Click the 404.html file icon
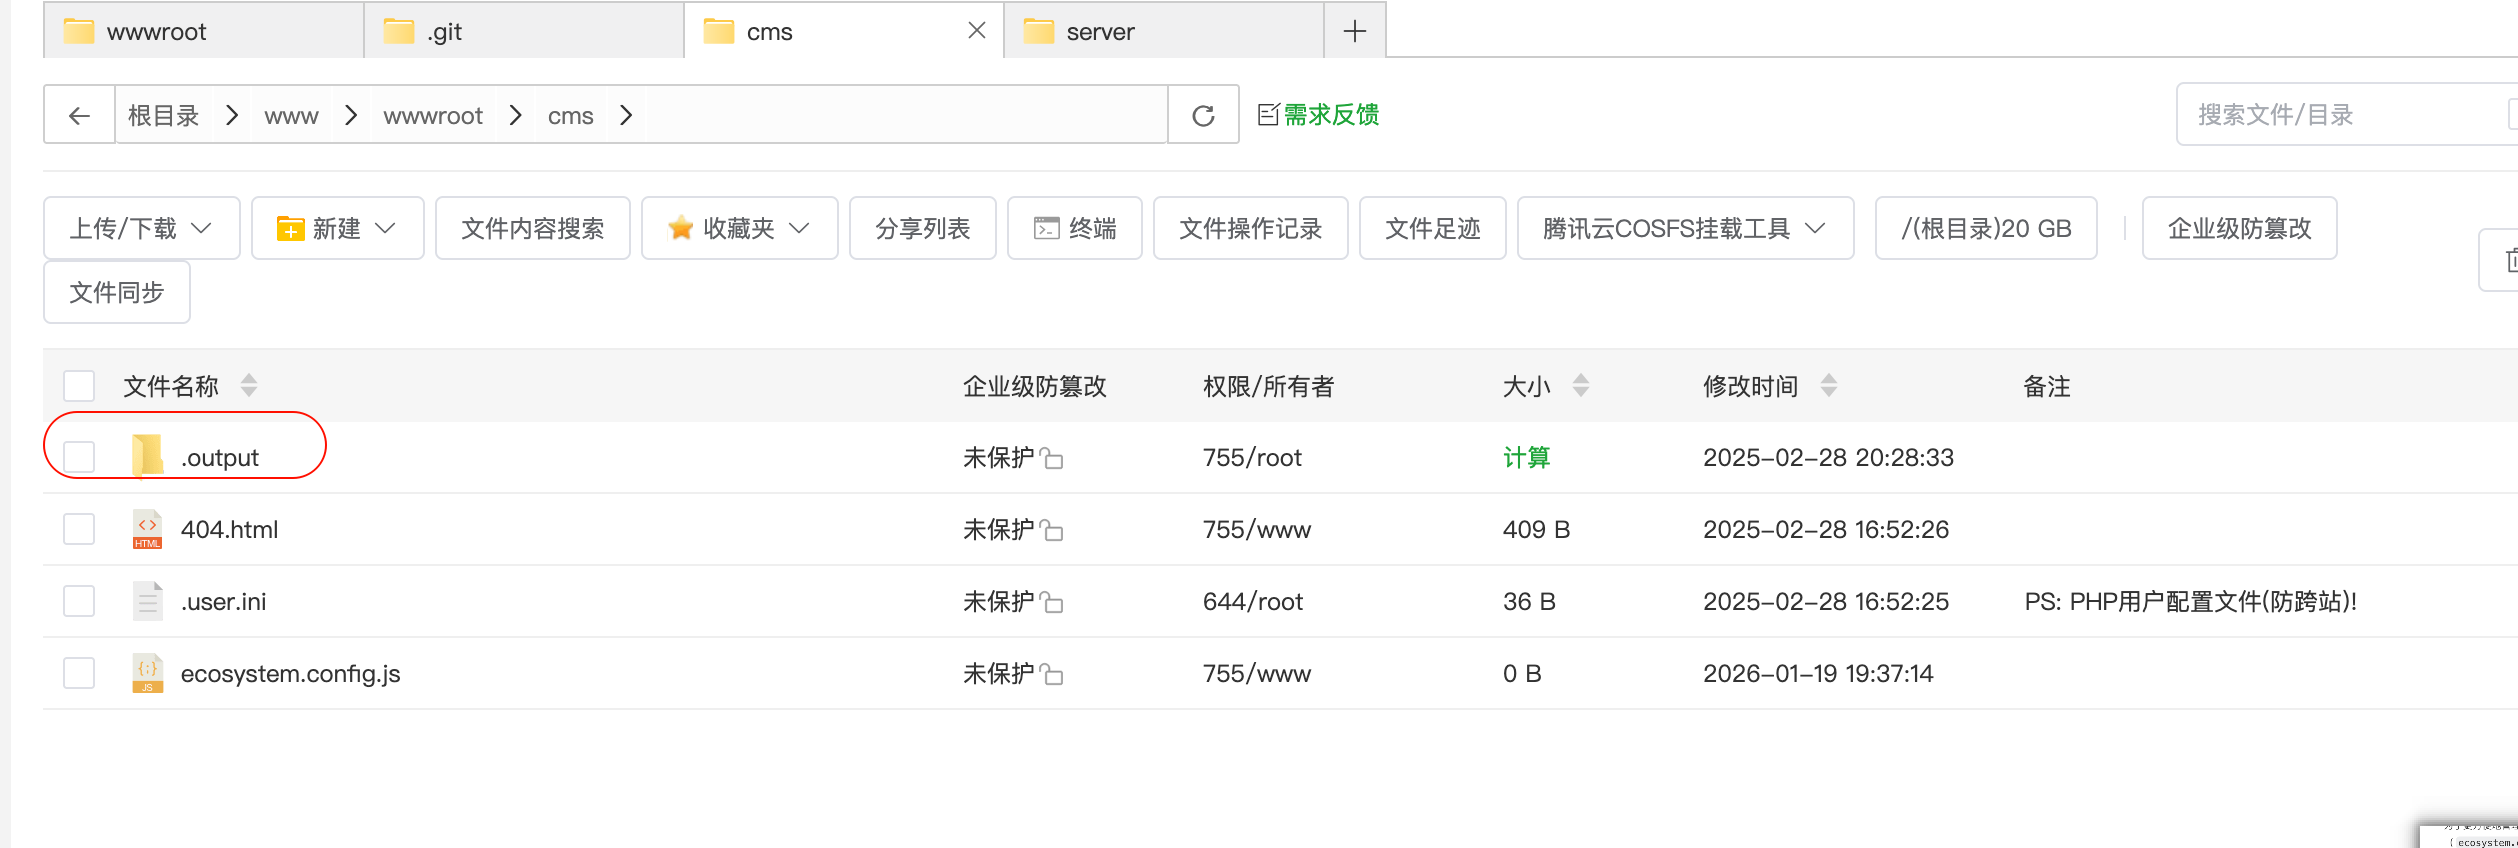The height and width of the screenshot is (848, 2518). [147, 529]
